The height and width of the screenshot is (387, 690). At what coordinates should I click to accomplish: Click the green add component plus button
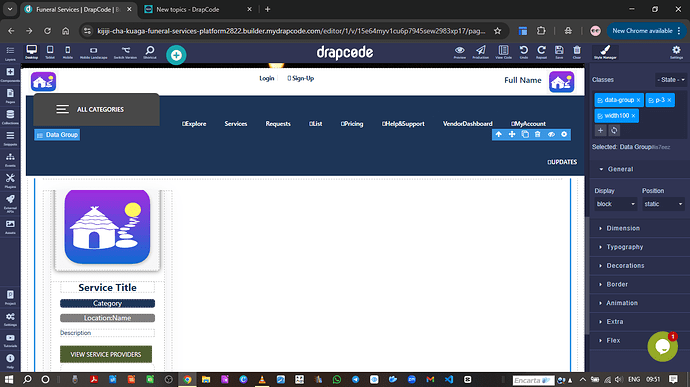[176, 55]
